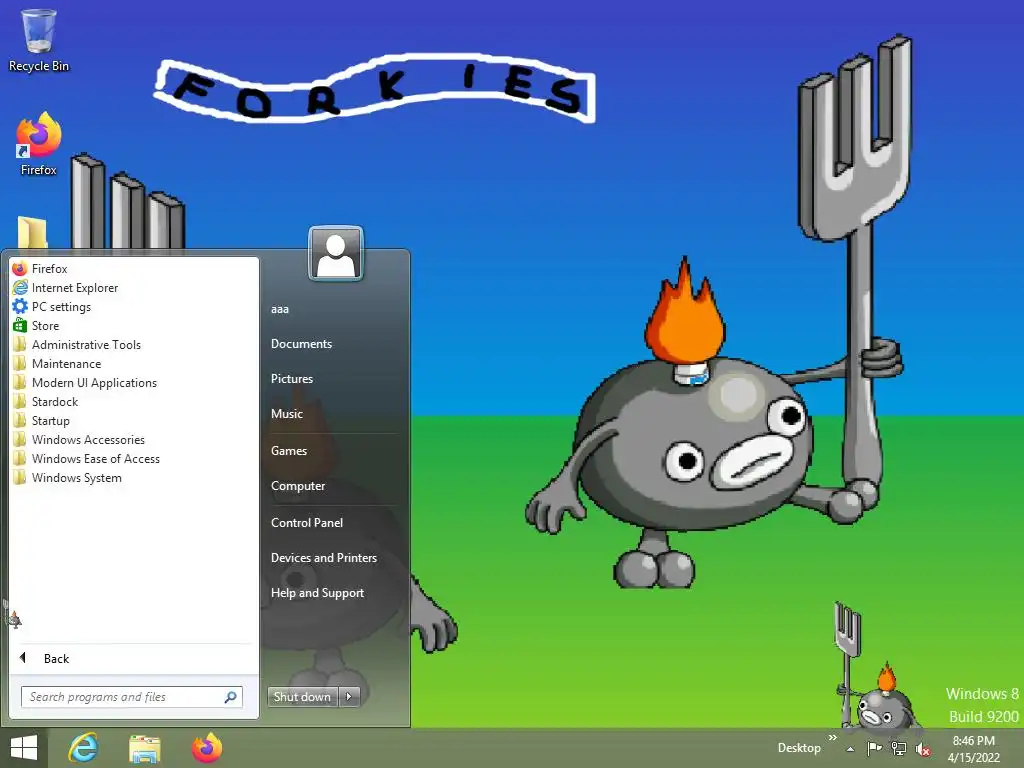
Task: Click the Action Center flag tray icon
Action: pos(874,748)
